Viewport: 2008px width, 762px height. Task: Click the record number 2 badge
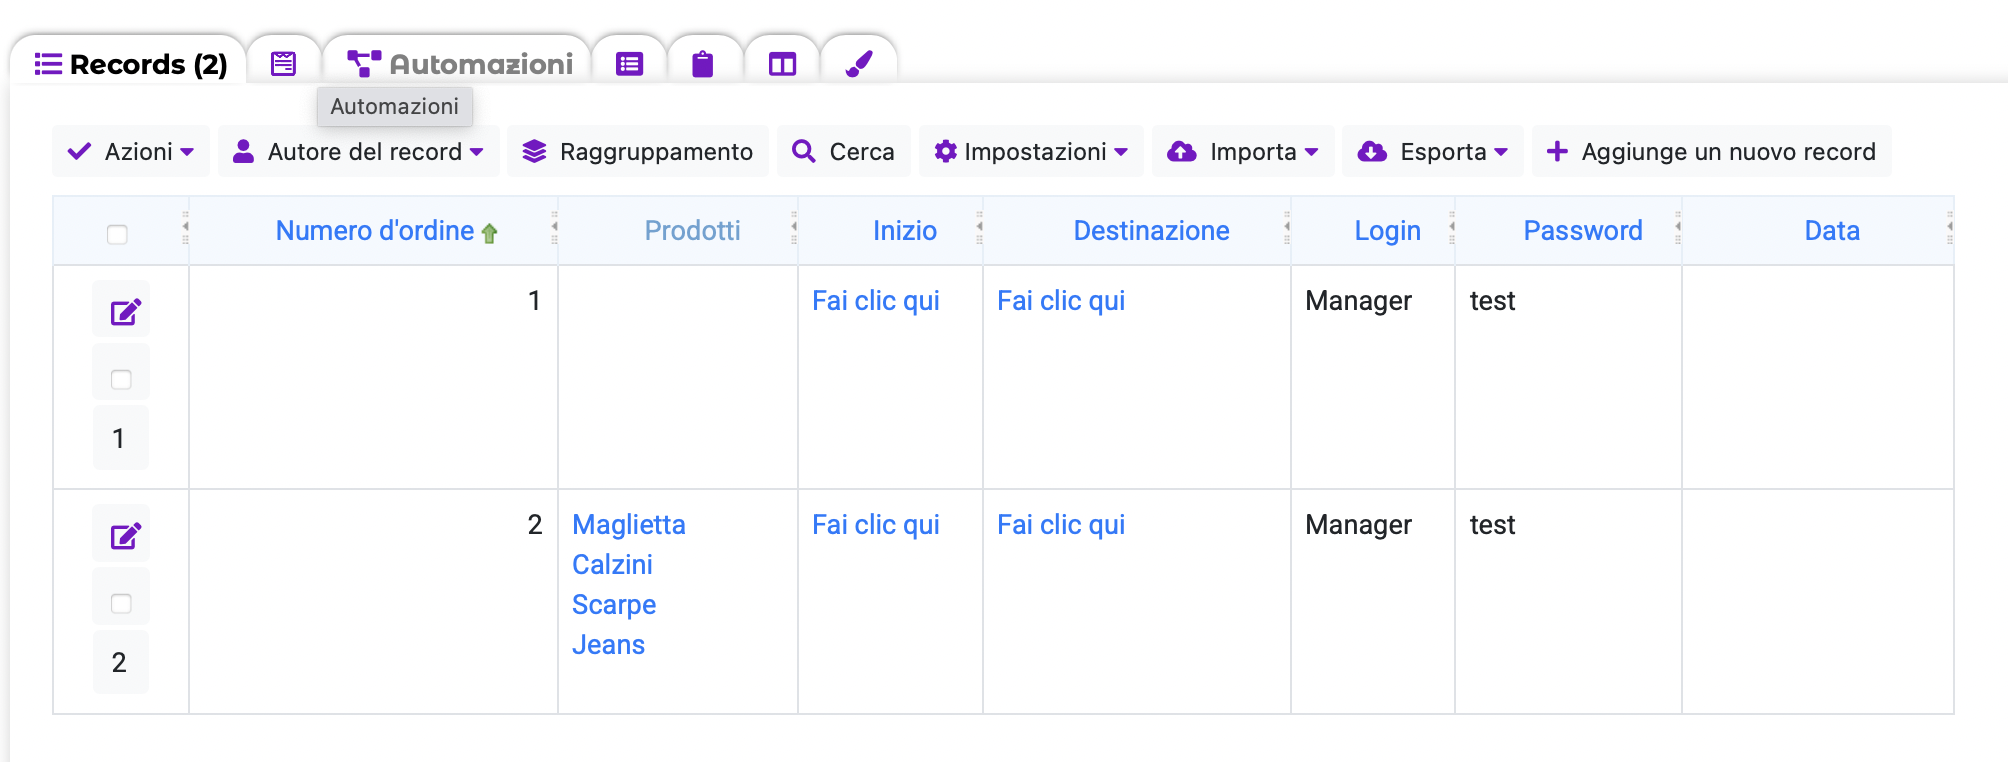[x=119, y=662]
